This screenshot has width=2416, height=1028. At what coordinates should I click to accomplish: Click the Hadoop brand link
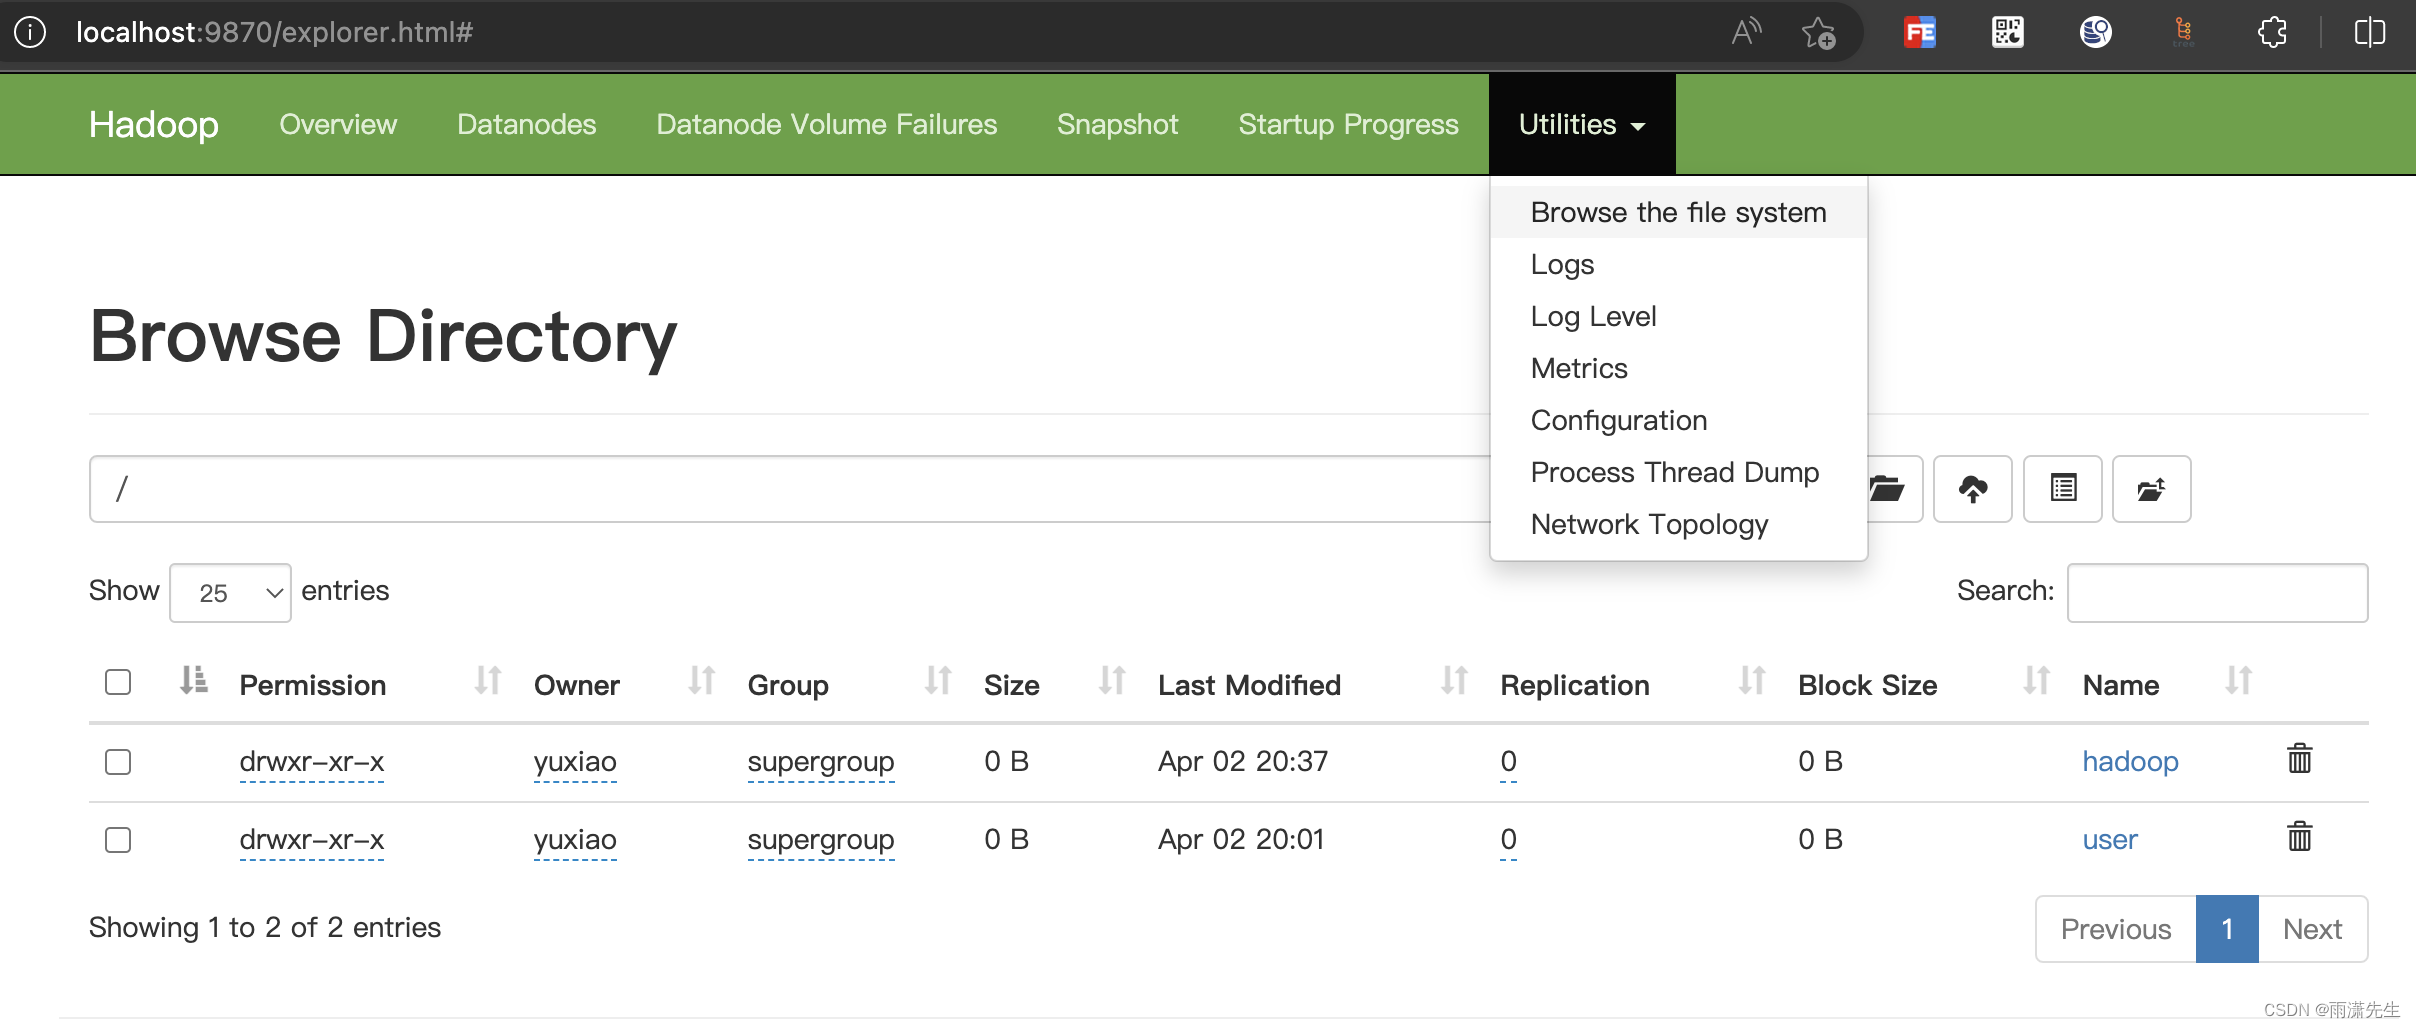(153, 124)
